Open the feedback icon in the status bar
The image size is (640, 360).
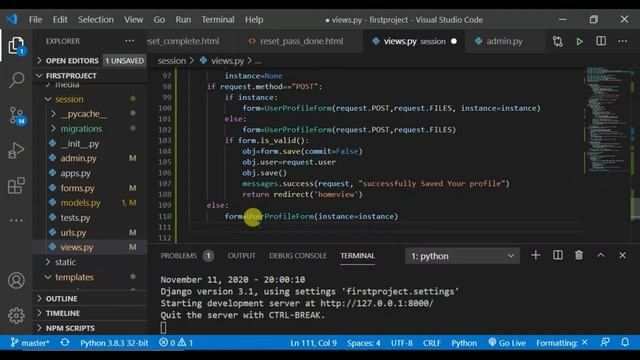[605, 342]
